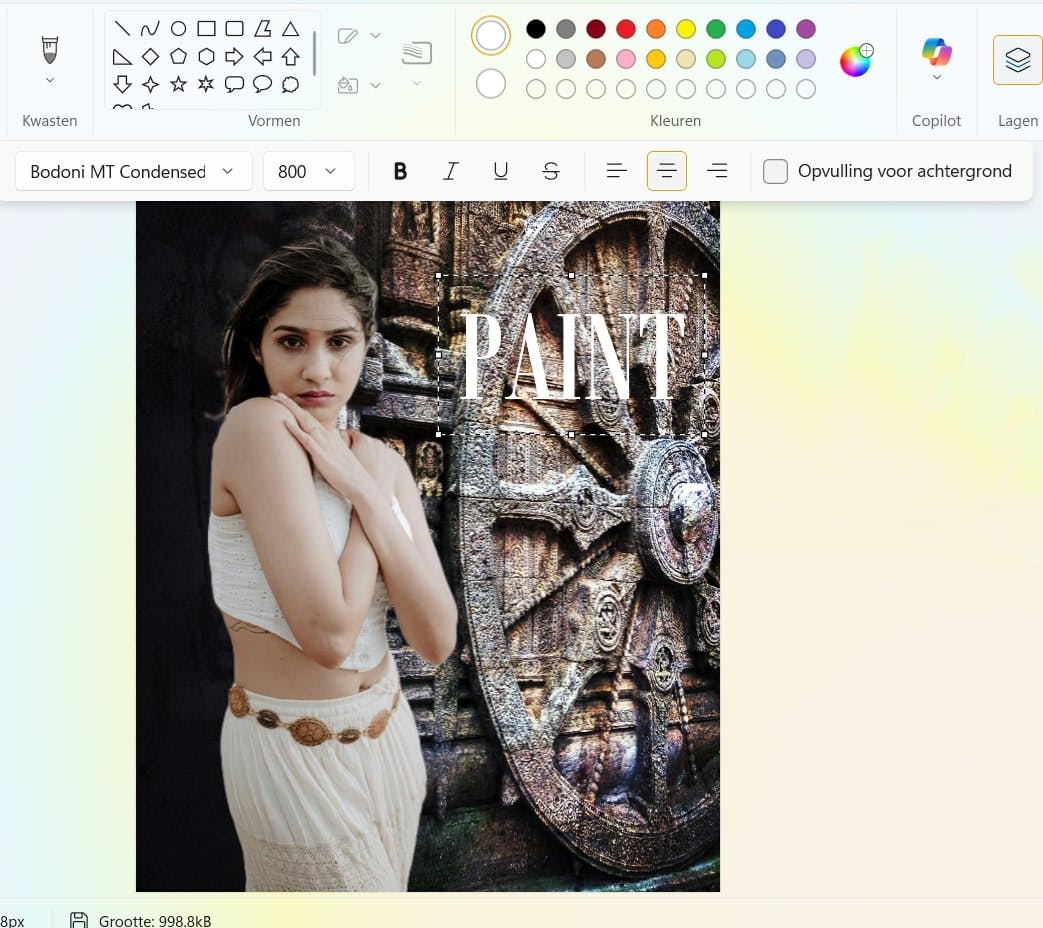Viewport: 1043px width, 928px height.
Task: Toggle bold text formatting
Action: pos(400,171)
